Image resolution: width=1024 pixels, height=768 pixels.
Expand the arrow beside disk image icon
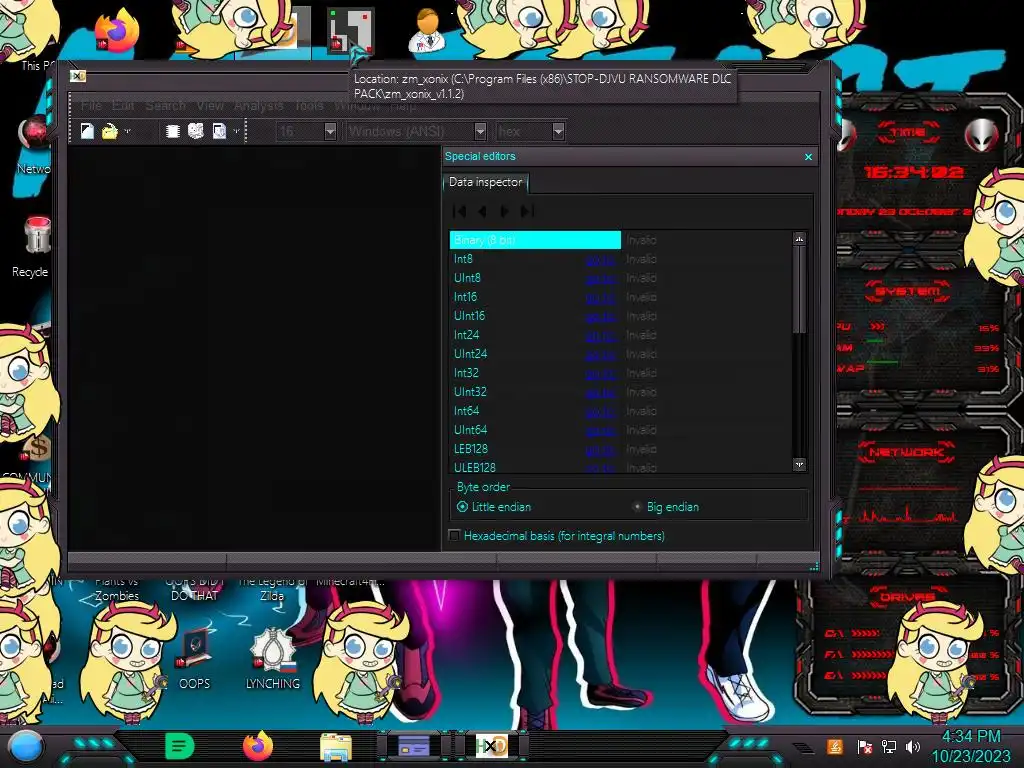tap(236, 131)
